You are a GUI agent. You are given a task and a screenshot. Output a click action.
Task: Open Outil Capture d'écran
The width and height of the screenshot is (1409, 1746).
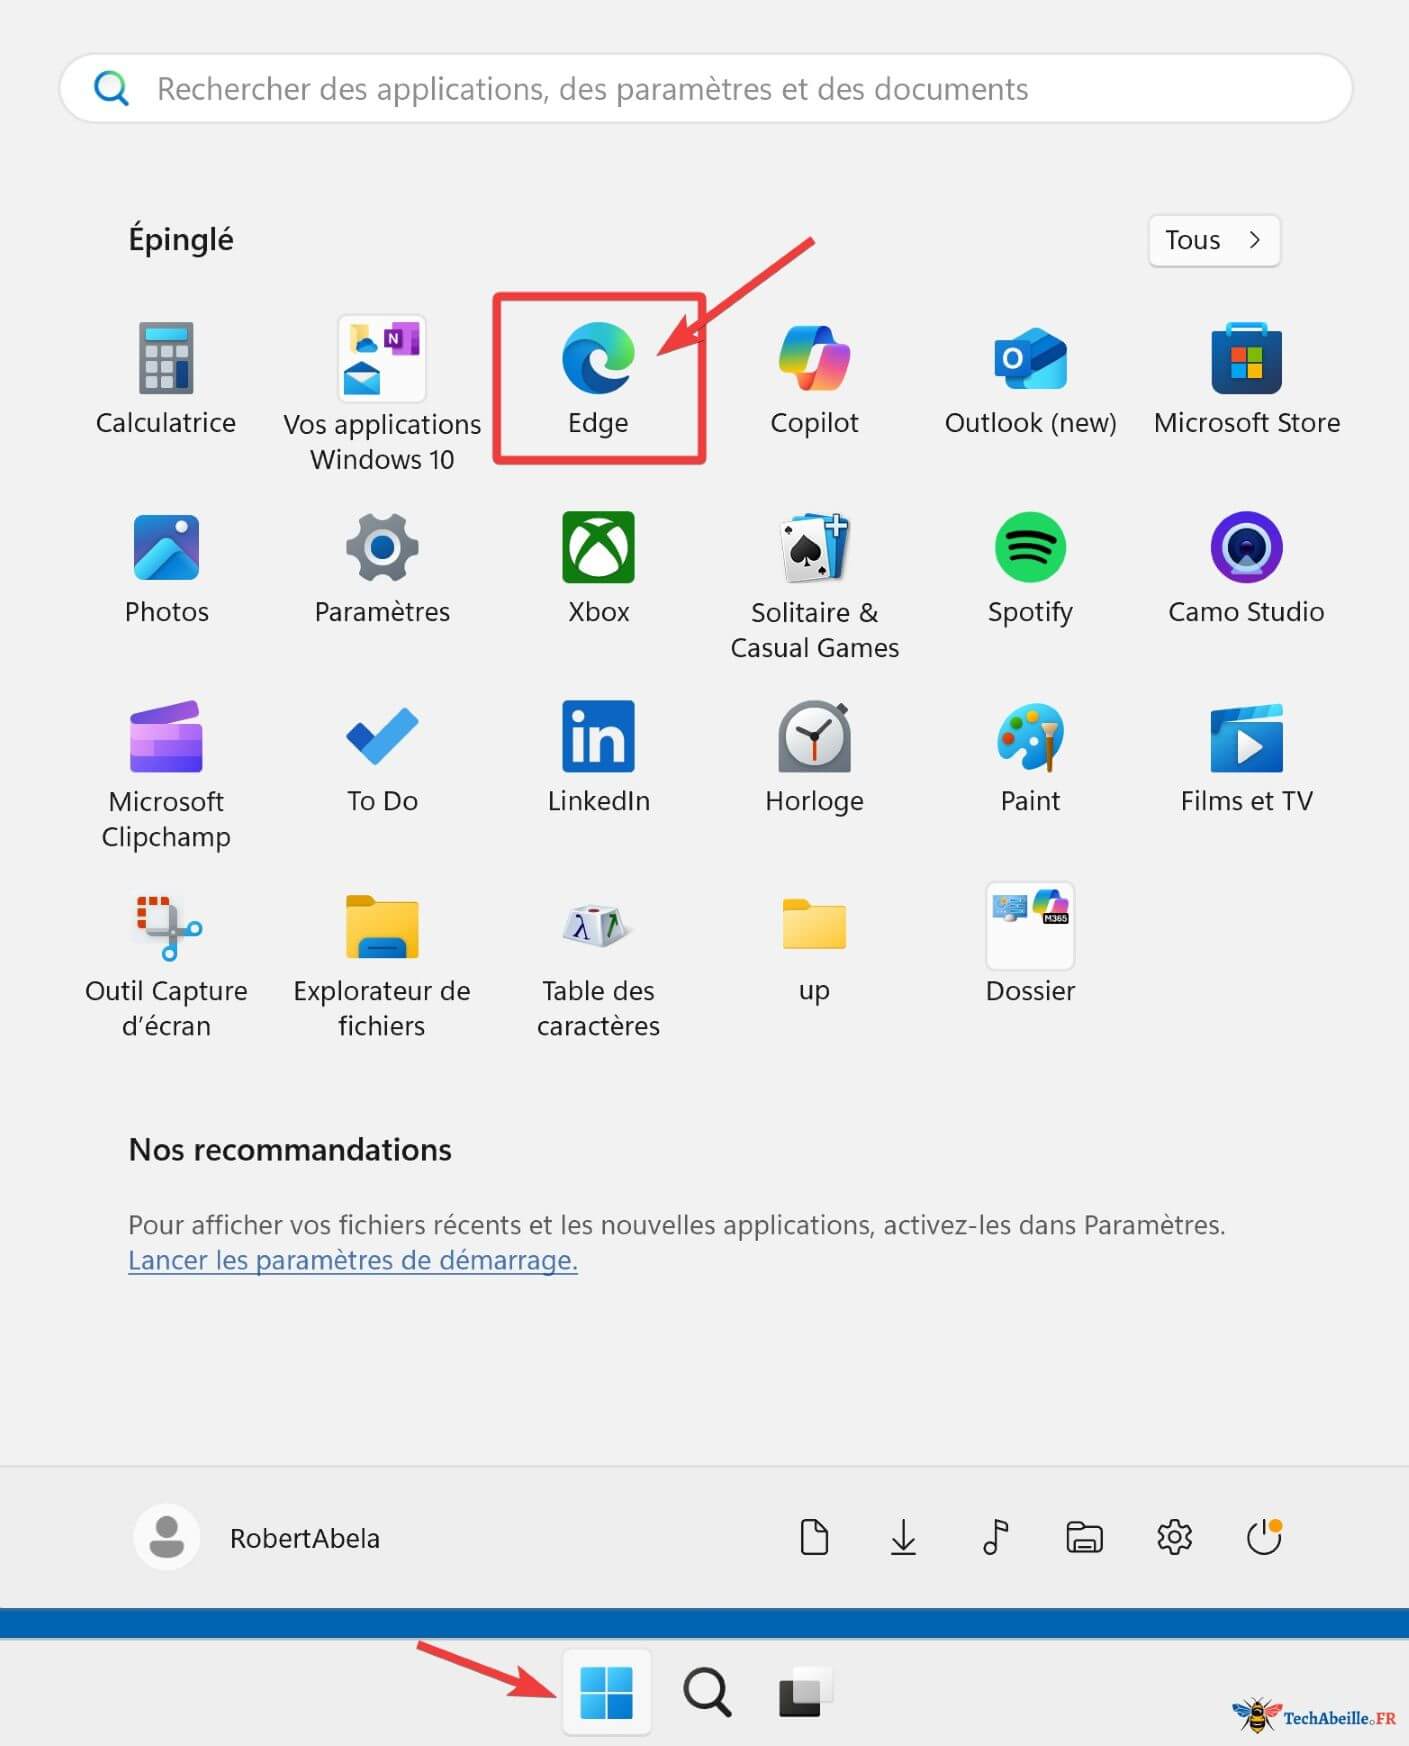pos(166,965)
